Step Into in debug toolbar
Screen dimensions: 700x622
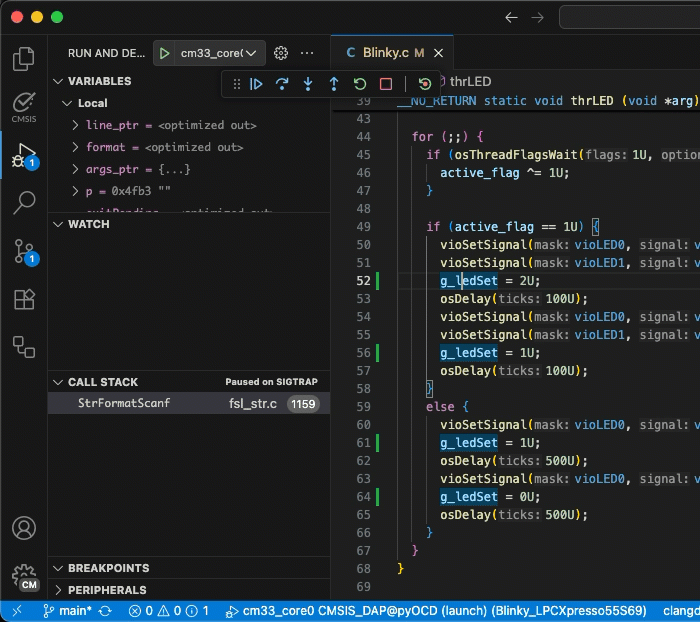click(308, 84)
